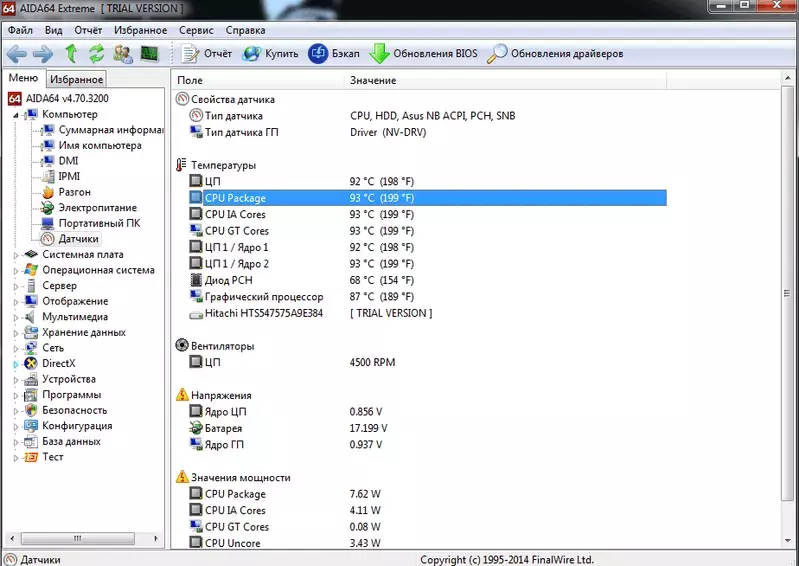Select the Батарея voltage row
Viewport: 799px width, 566px height.
pyautogui.click(x=427, y=428)
